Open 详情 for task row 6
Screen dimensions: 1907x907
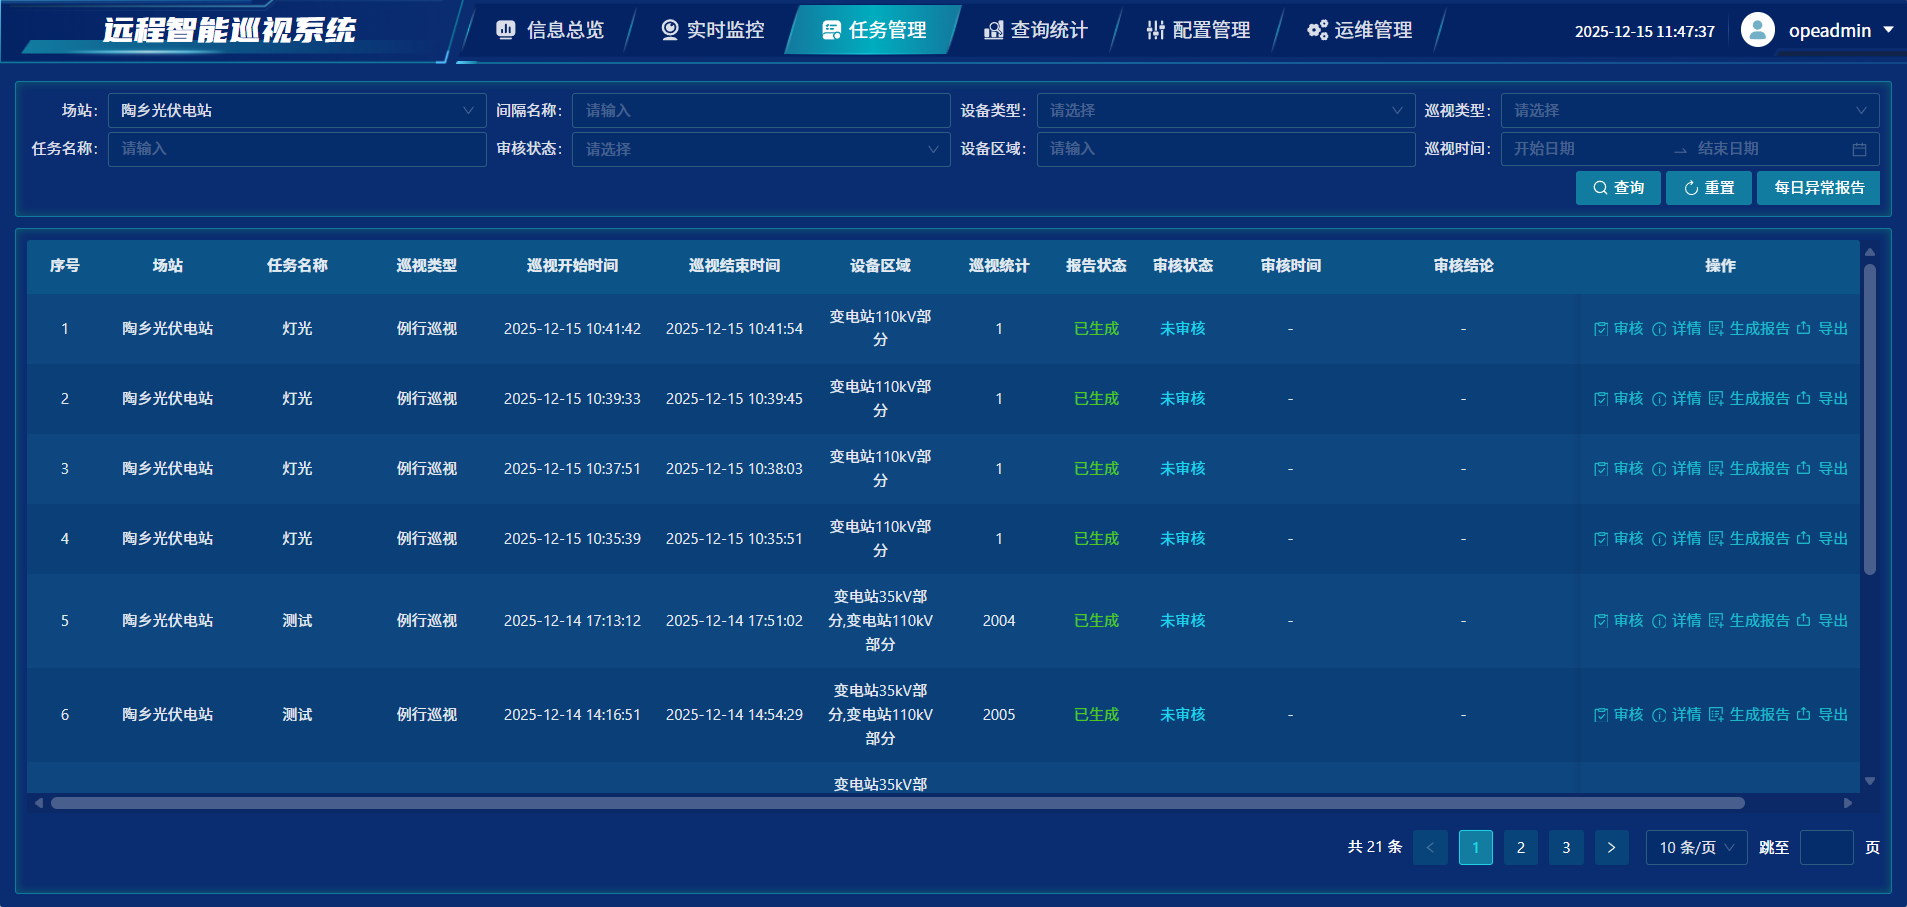[1676, 715]
